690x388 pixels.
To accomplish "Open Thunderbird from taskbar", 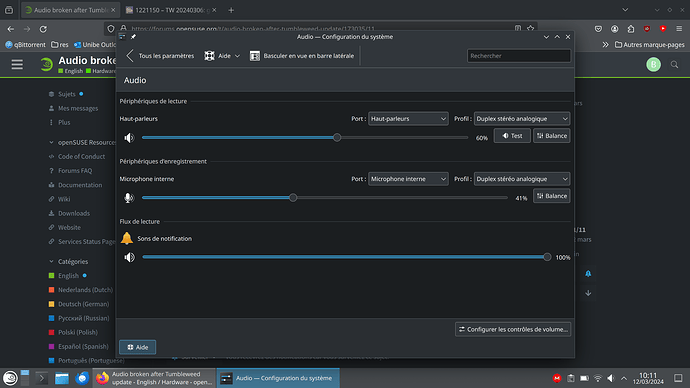I will click(82, 378).
